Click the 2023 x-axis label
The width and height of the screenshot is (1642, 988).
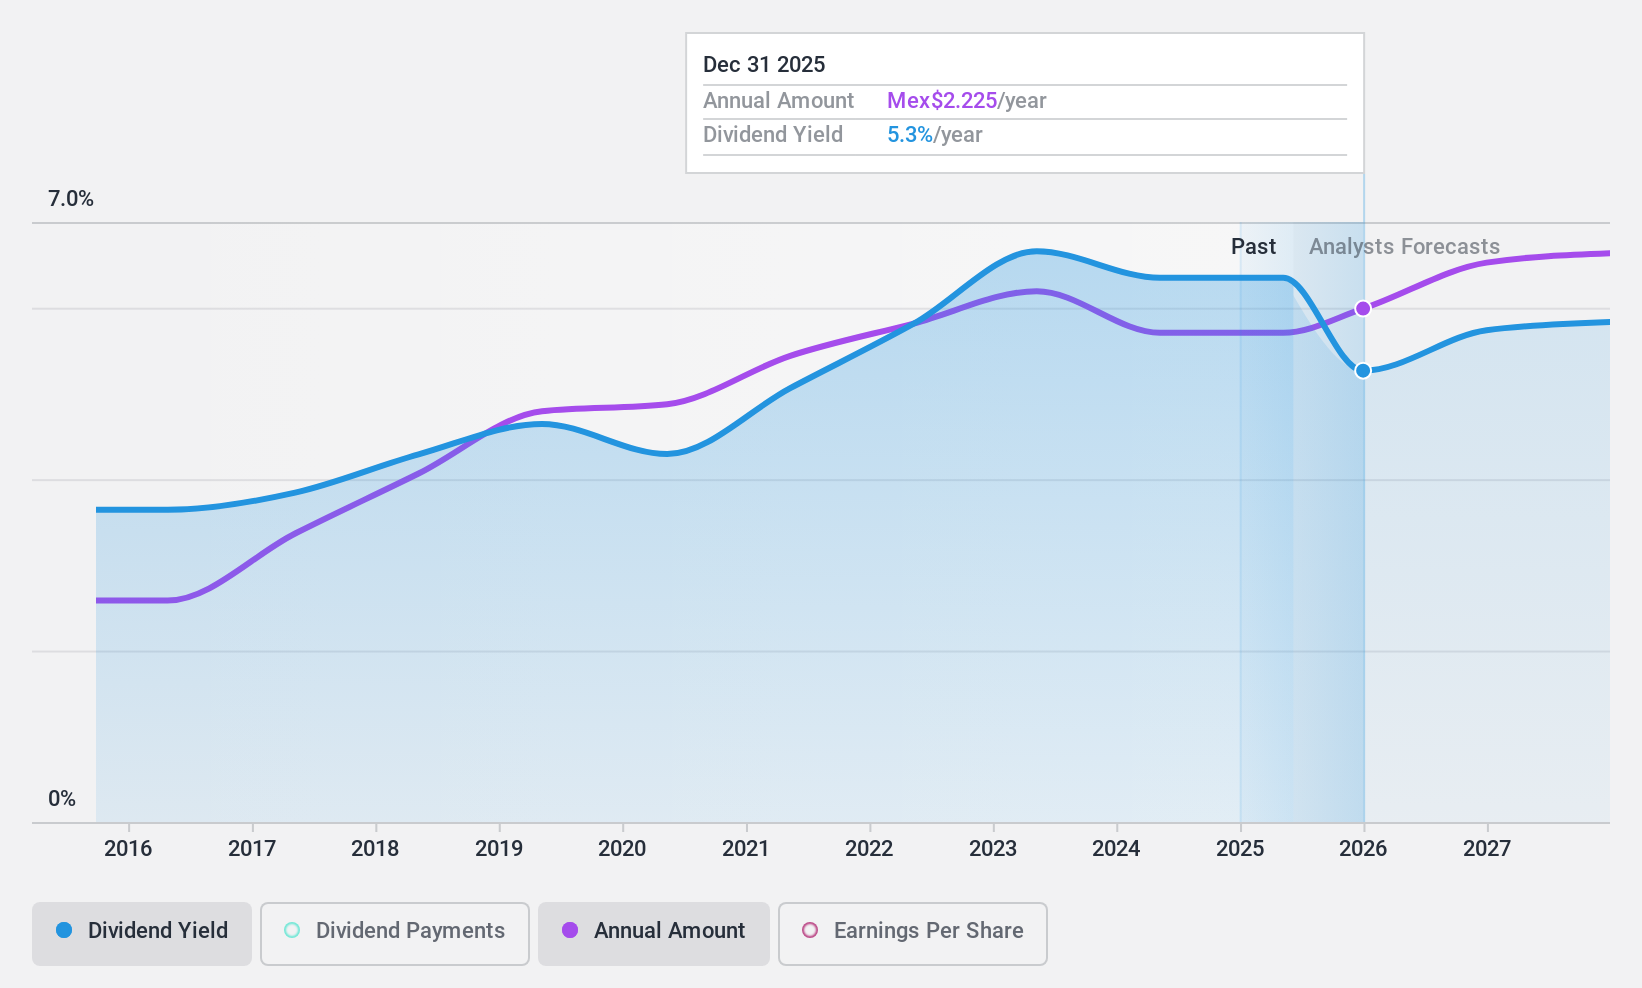[993, 849]
